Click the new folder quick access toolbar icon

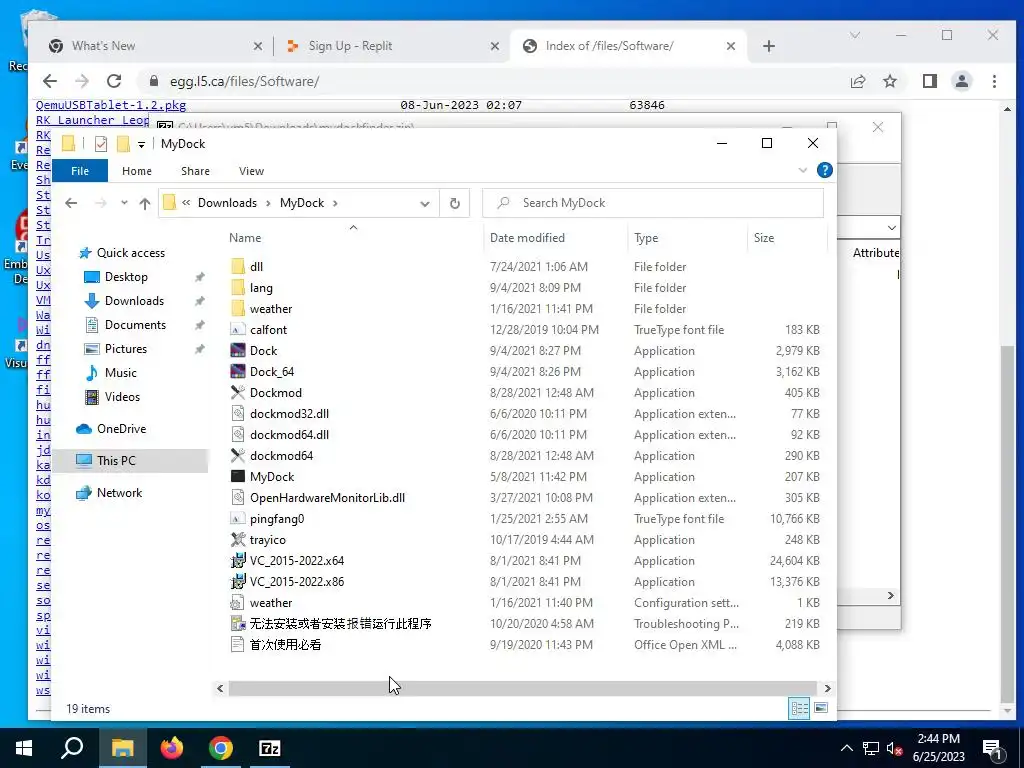pos(123,144)
